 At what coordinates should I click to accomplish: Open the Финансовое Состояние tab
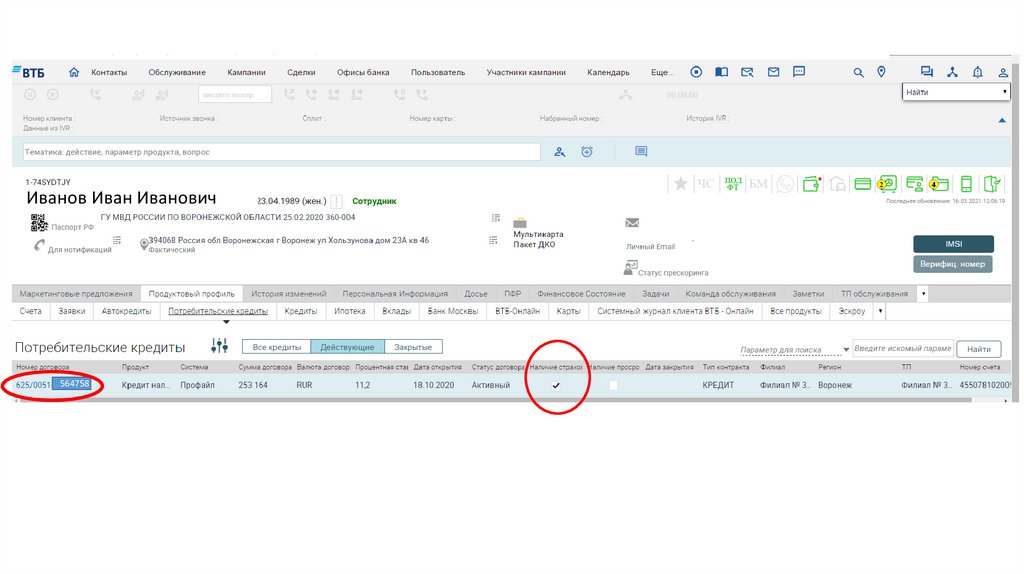(x=581, y=294)
